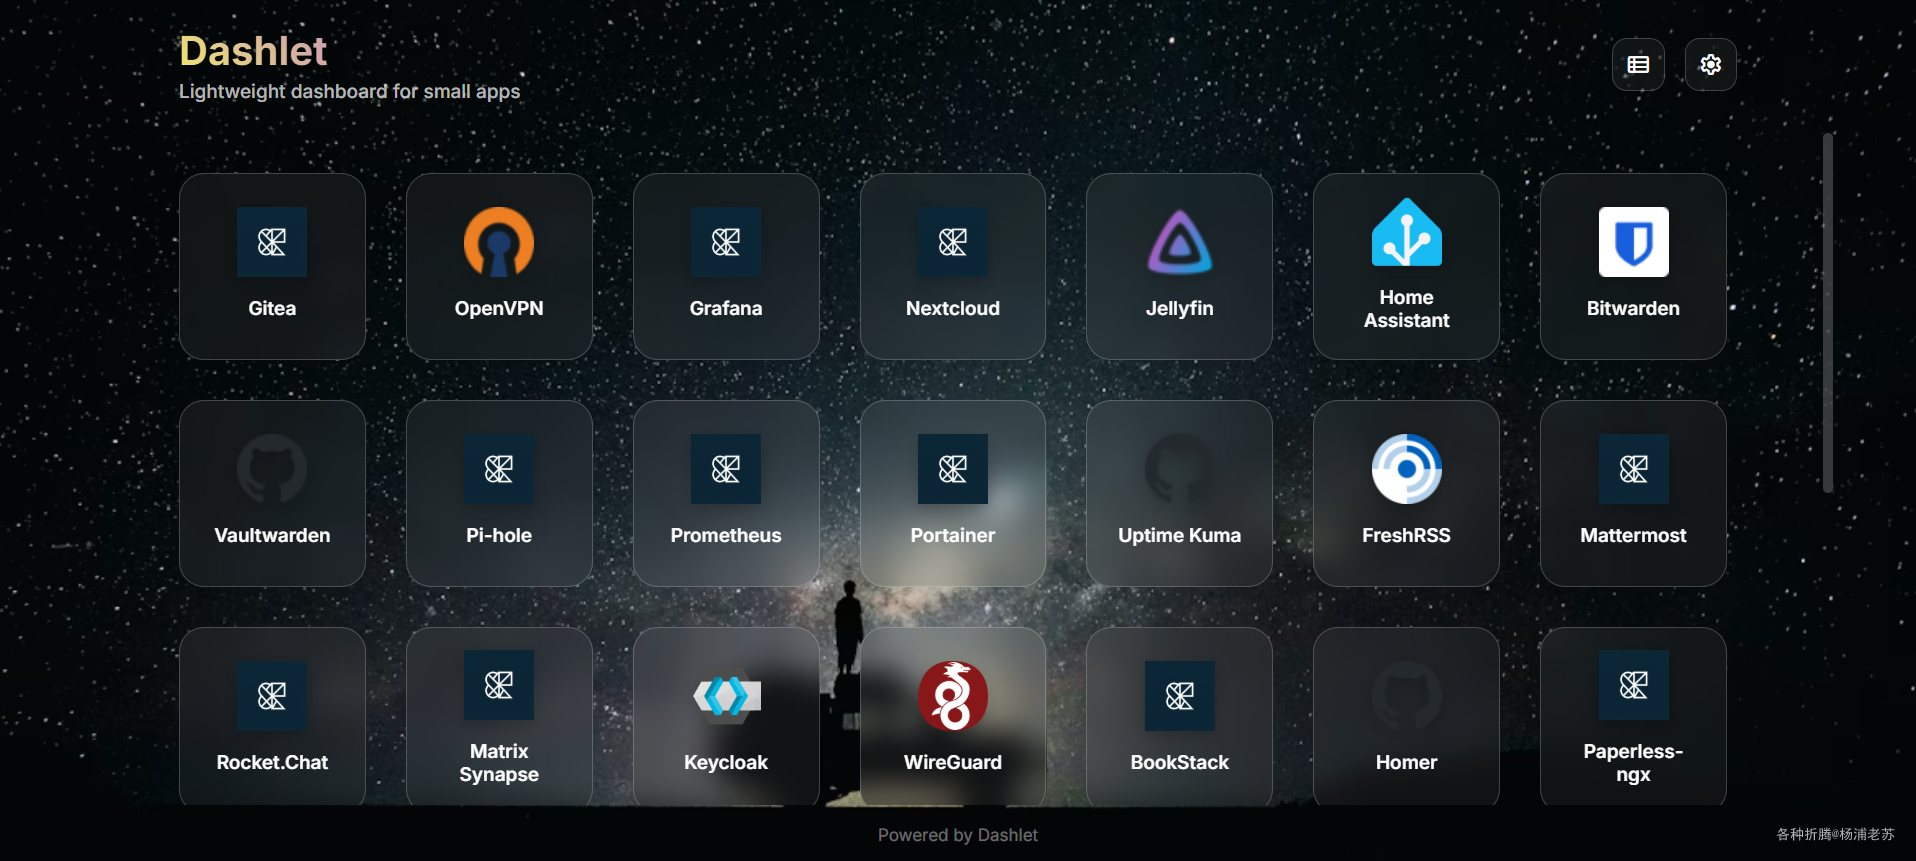This screenshot has height=861, width=1916.
Task: Open the Gitea app icon
Action: (x=272, y=242)
